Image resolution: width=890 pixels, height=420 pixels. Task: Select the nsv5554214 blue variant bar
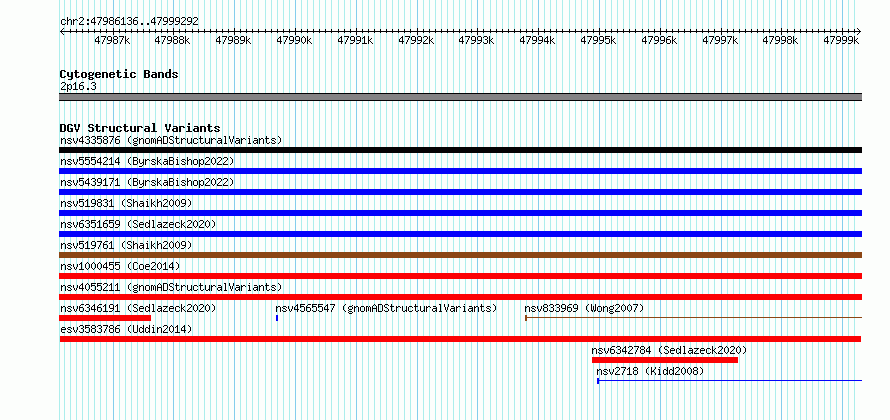(x=460, y=171)
